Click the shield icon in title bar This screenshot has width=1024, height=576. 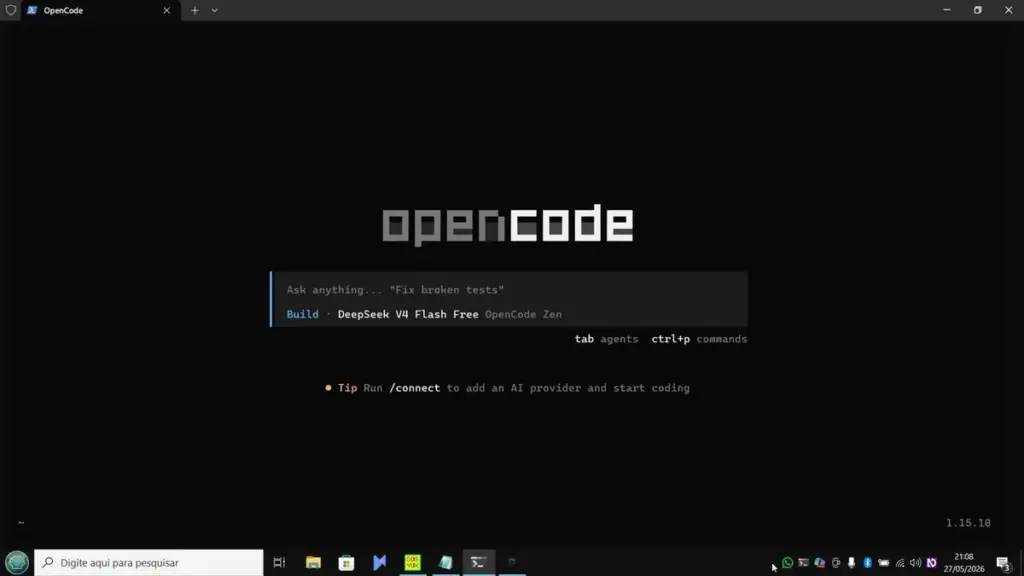(x=10, y=10)
